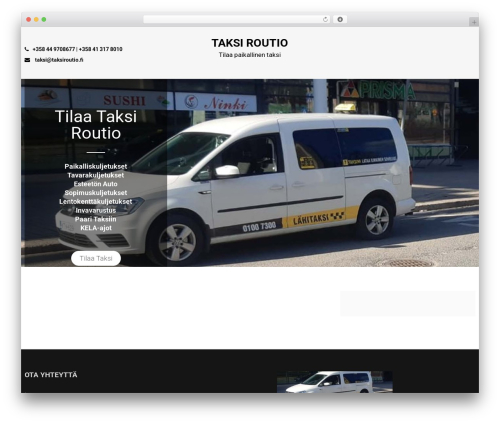The height and width of the screenshot is (423, 500).
Task: Open email link taksi@taksiroutio.fi
Action: [59, 60]
